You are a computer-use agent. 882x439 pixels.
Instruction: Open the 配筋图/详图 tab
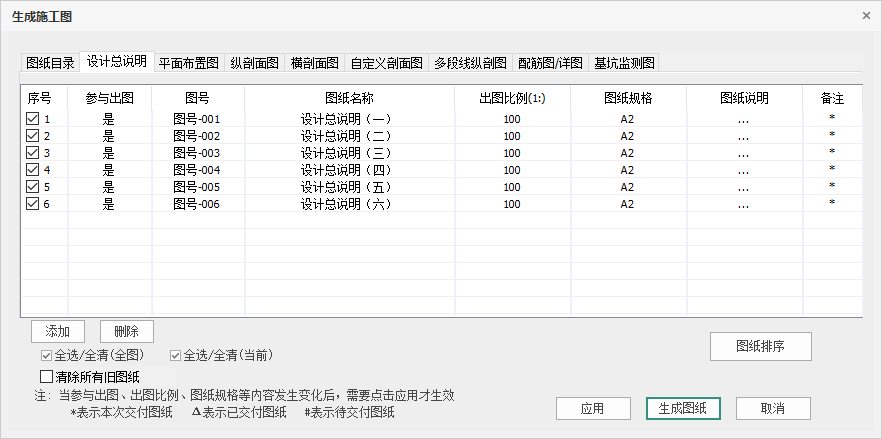550,62
